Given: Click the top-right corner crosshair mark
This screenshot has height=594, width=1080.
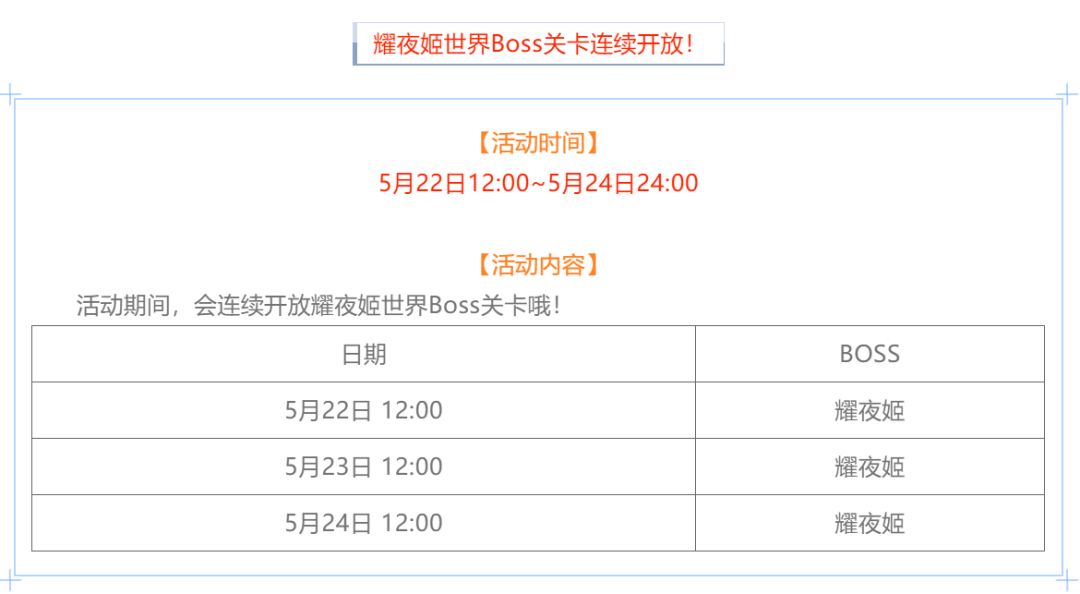Looking at the screenshot, I should coord(1067,95).
